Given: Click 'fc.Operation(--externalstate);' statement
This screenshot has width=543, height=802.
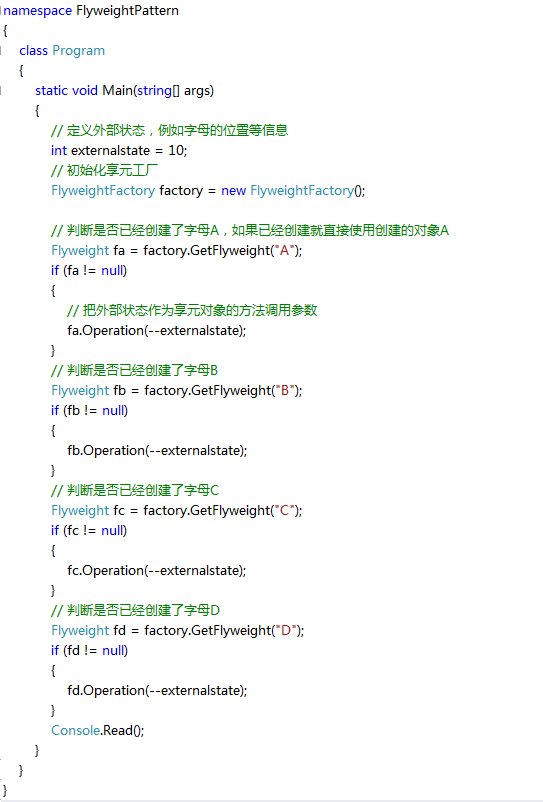Looking at the screenshot, I should pyautogui.click(x=157, y=570).
